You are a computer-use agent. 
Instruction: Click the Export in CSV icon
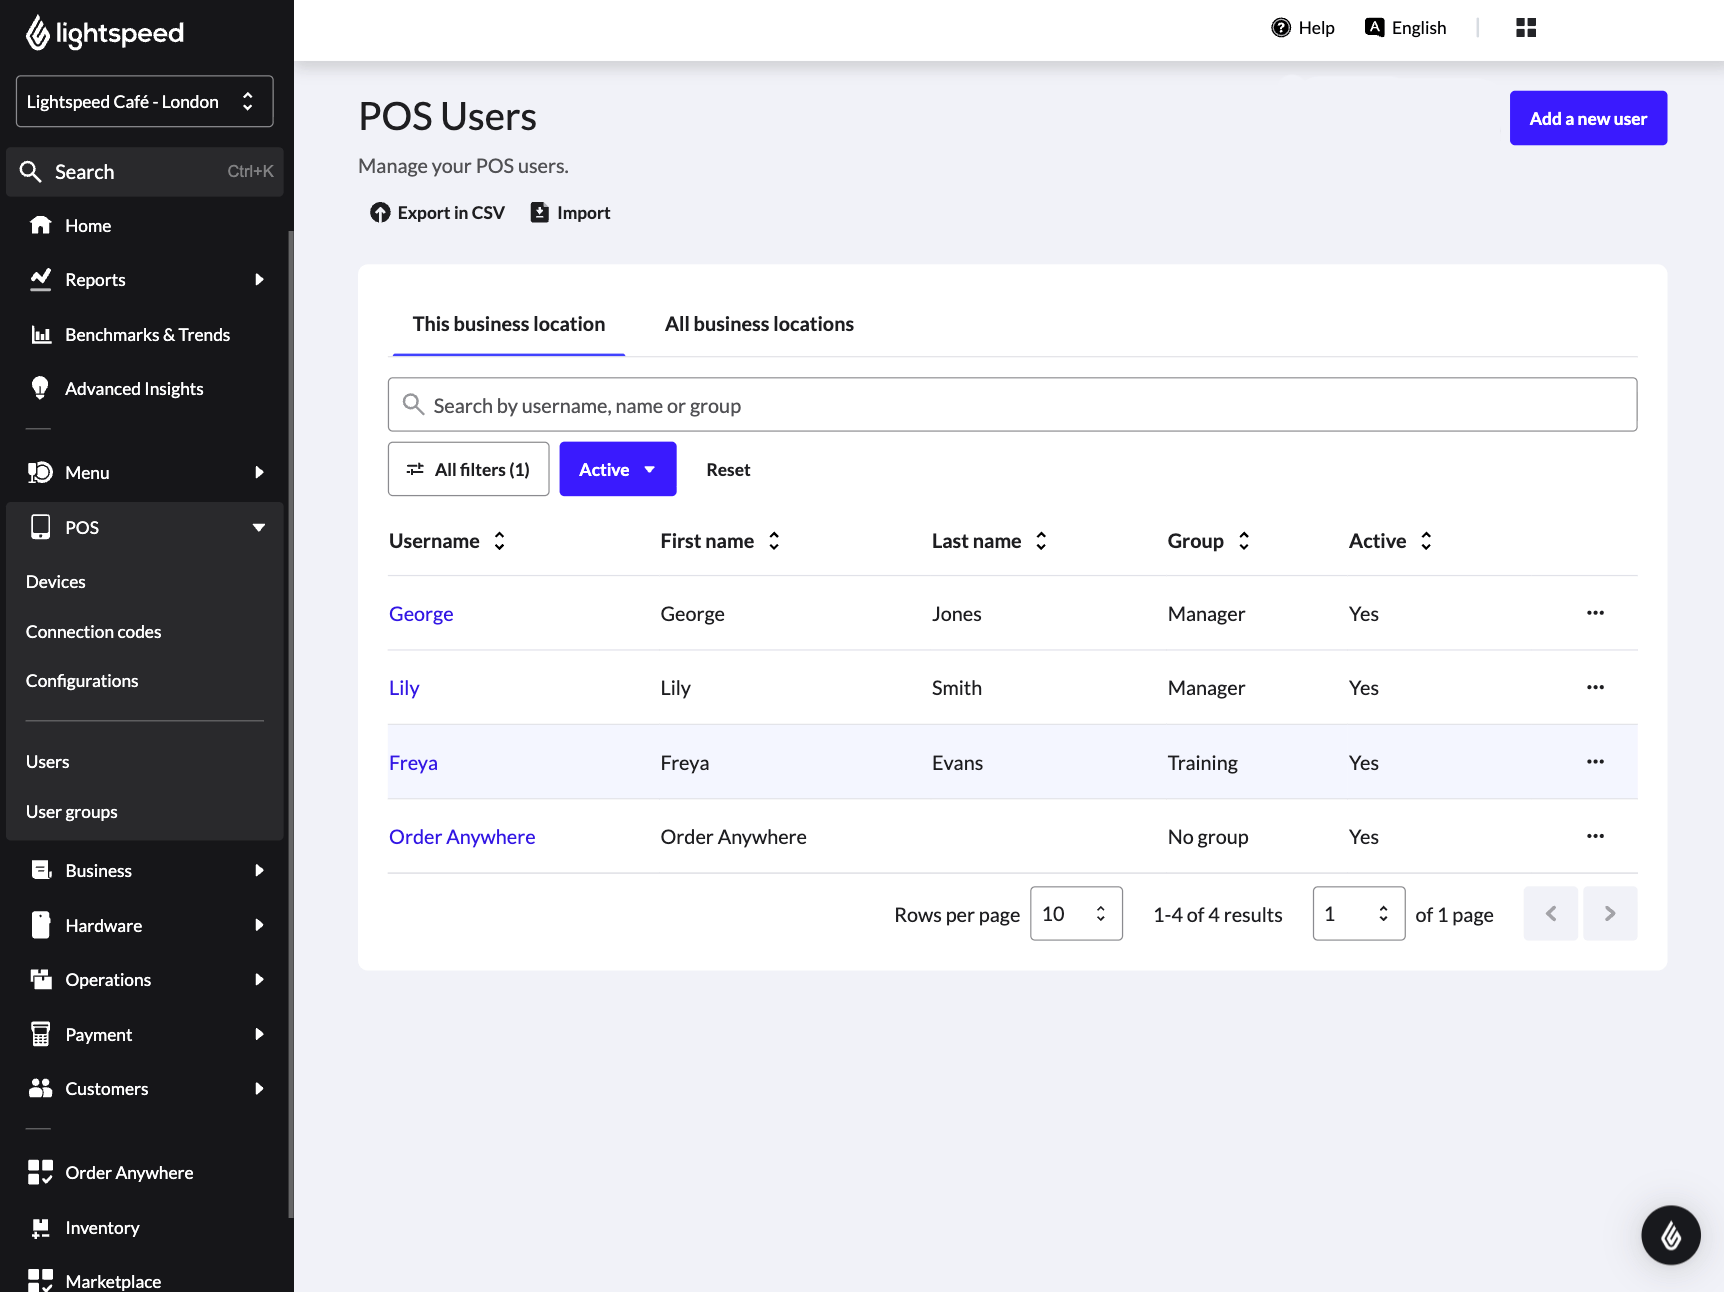click(x=380, y=213)
